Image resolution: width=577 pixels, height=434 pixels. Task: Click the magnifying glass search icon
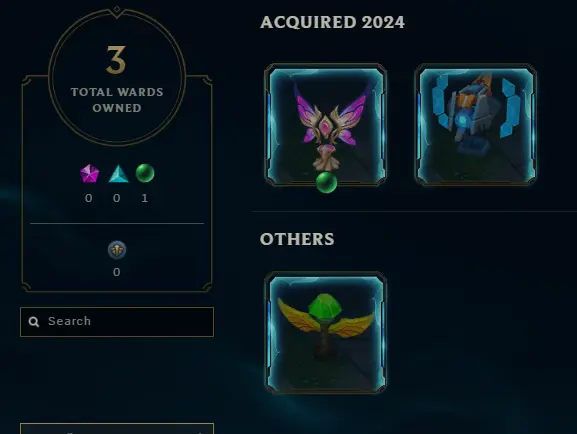pyautogui.click(x=34, y=322)
